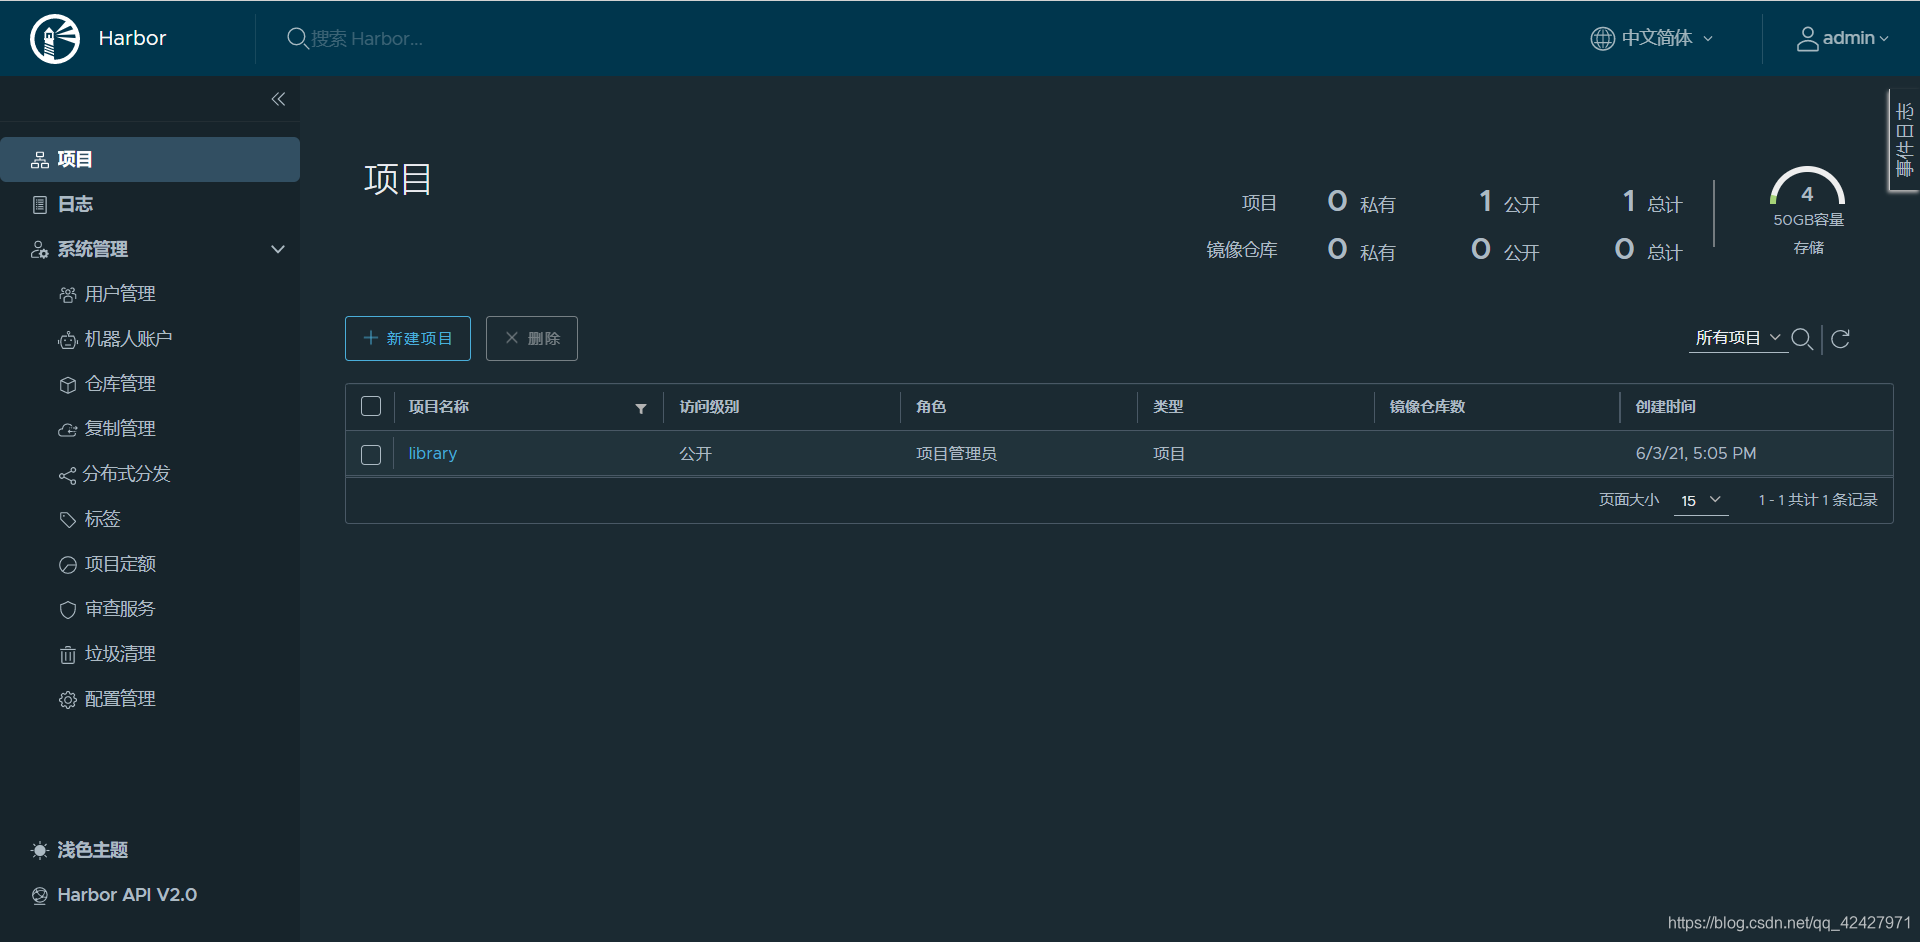Open Harbor API V2.0 link
Viewport: 1920px width, 942px height.
click(x=127, y=895)
